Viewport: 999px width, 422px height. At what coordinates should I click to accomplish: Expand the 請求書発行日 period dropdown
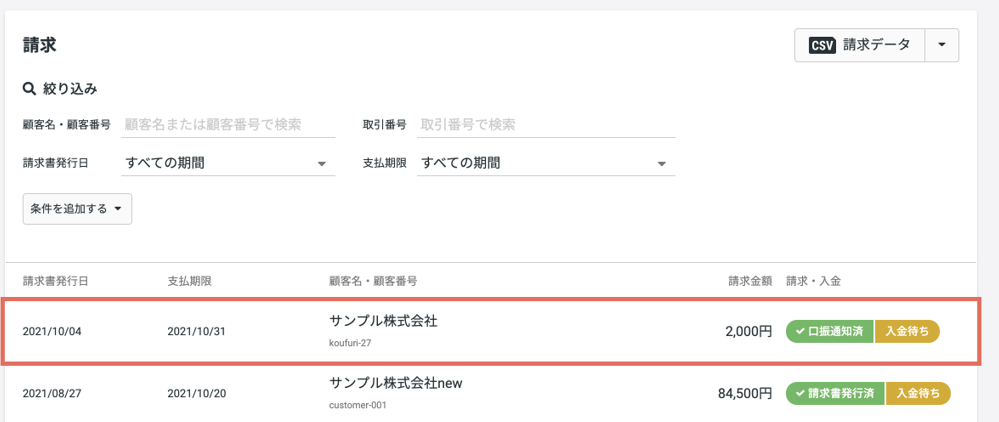[x=227, y=163]
